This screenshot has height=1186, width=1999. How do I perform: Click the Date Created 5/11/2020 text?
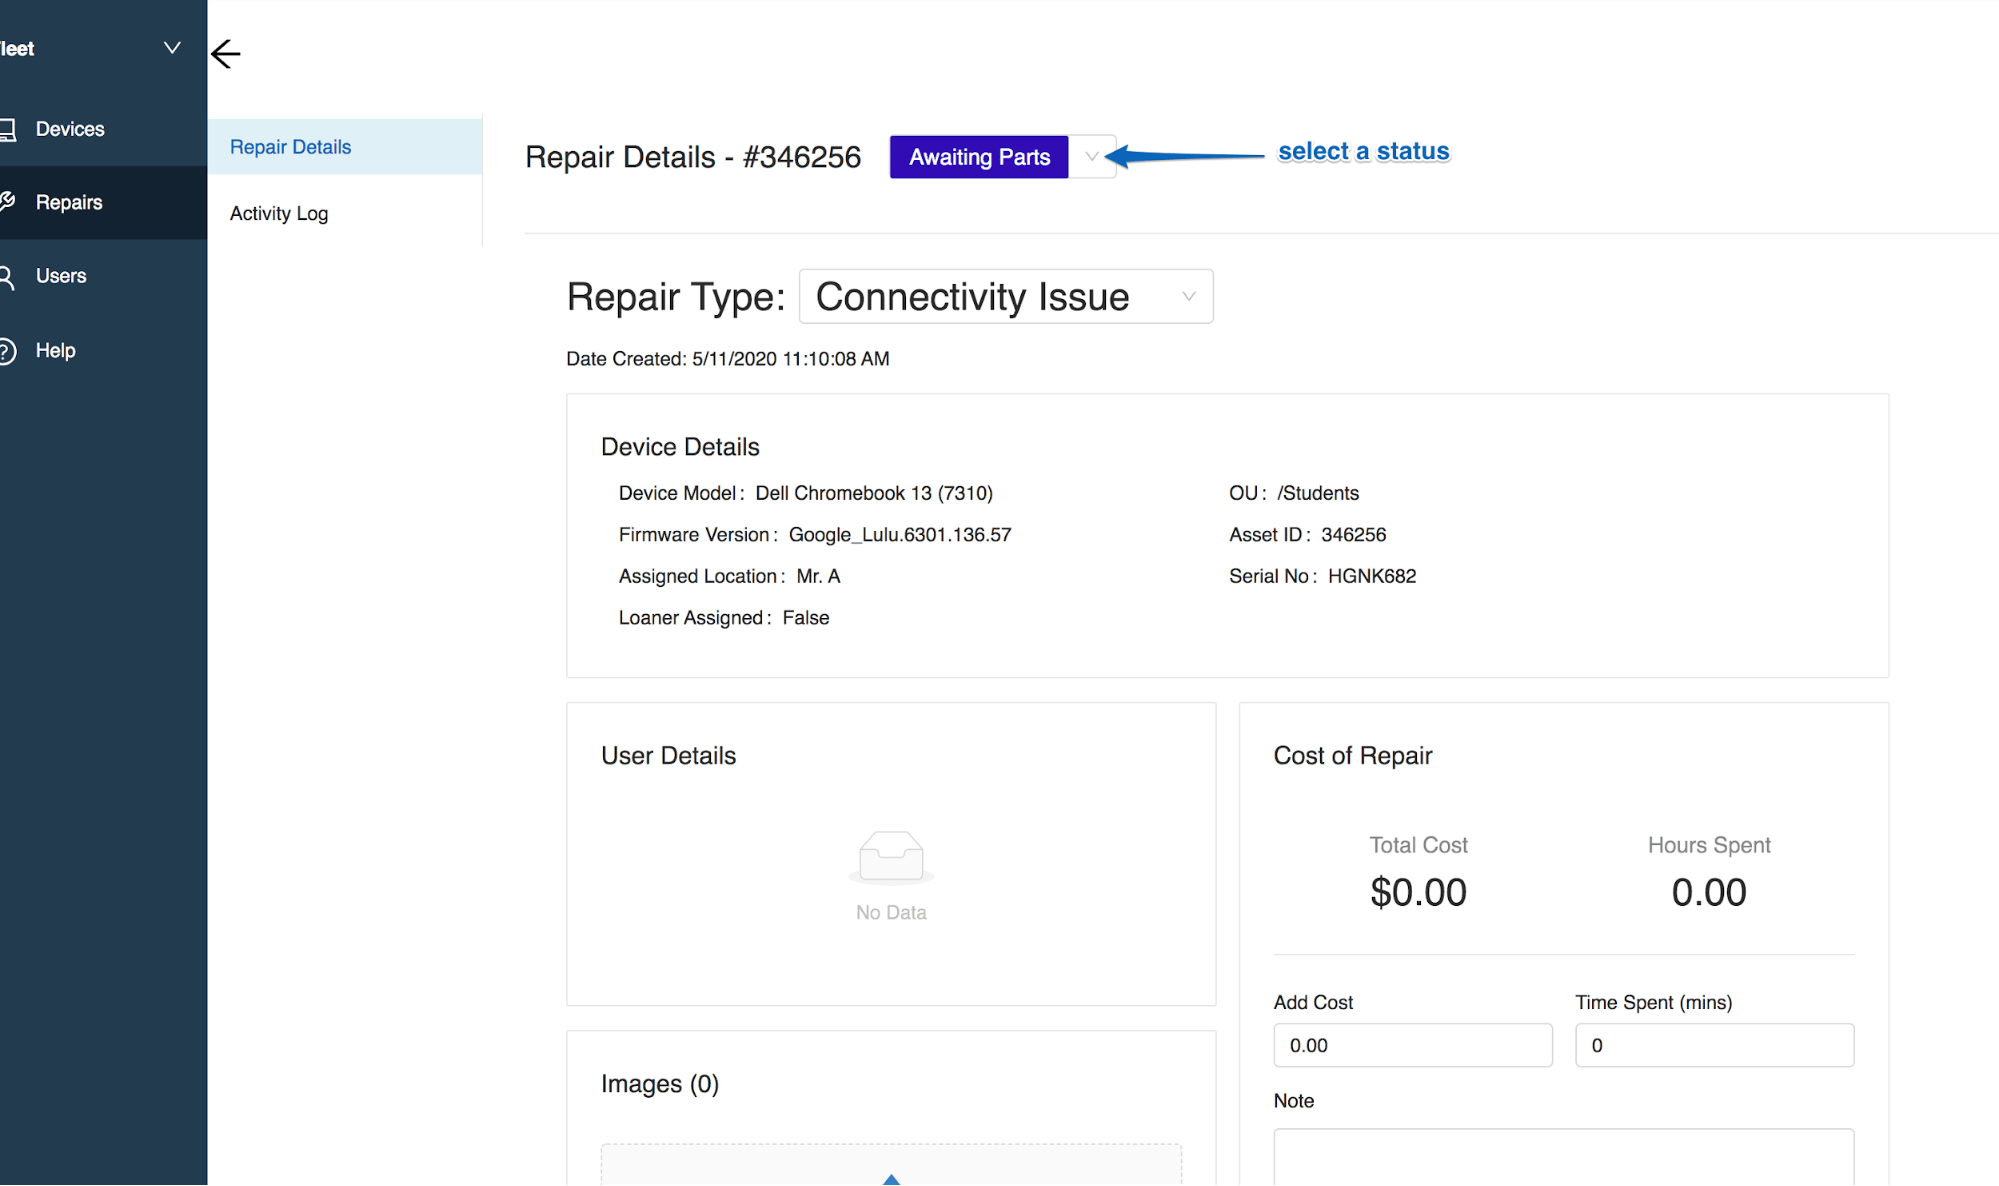[728, 359]
